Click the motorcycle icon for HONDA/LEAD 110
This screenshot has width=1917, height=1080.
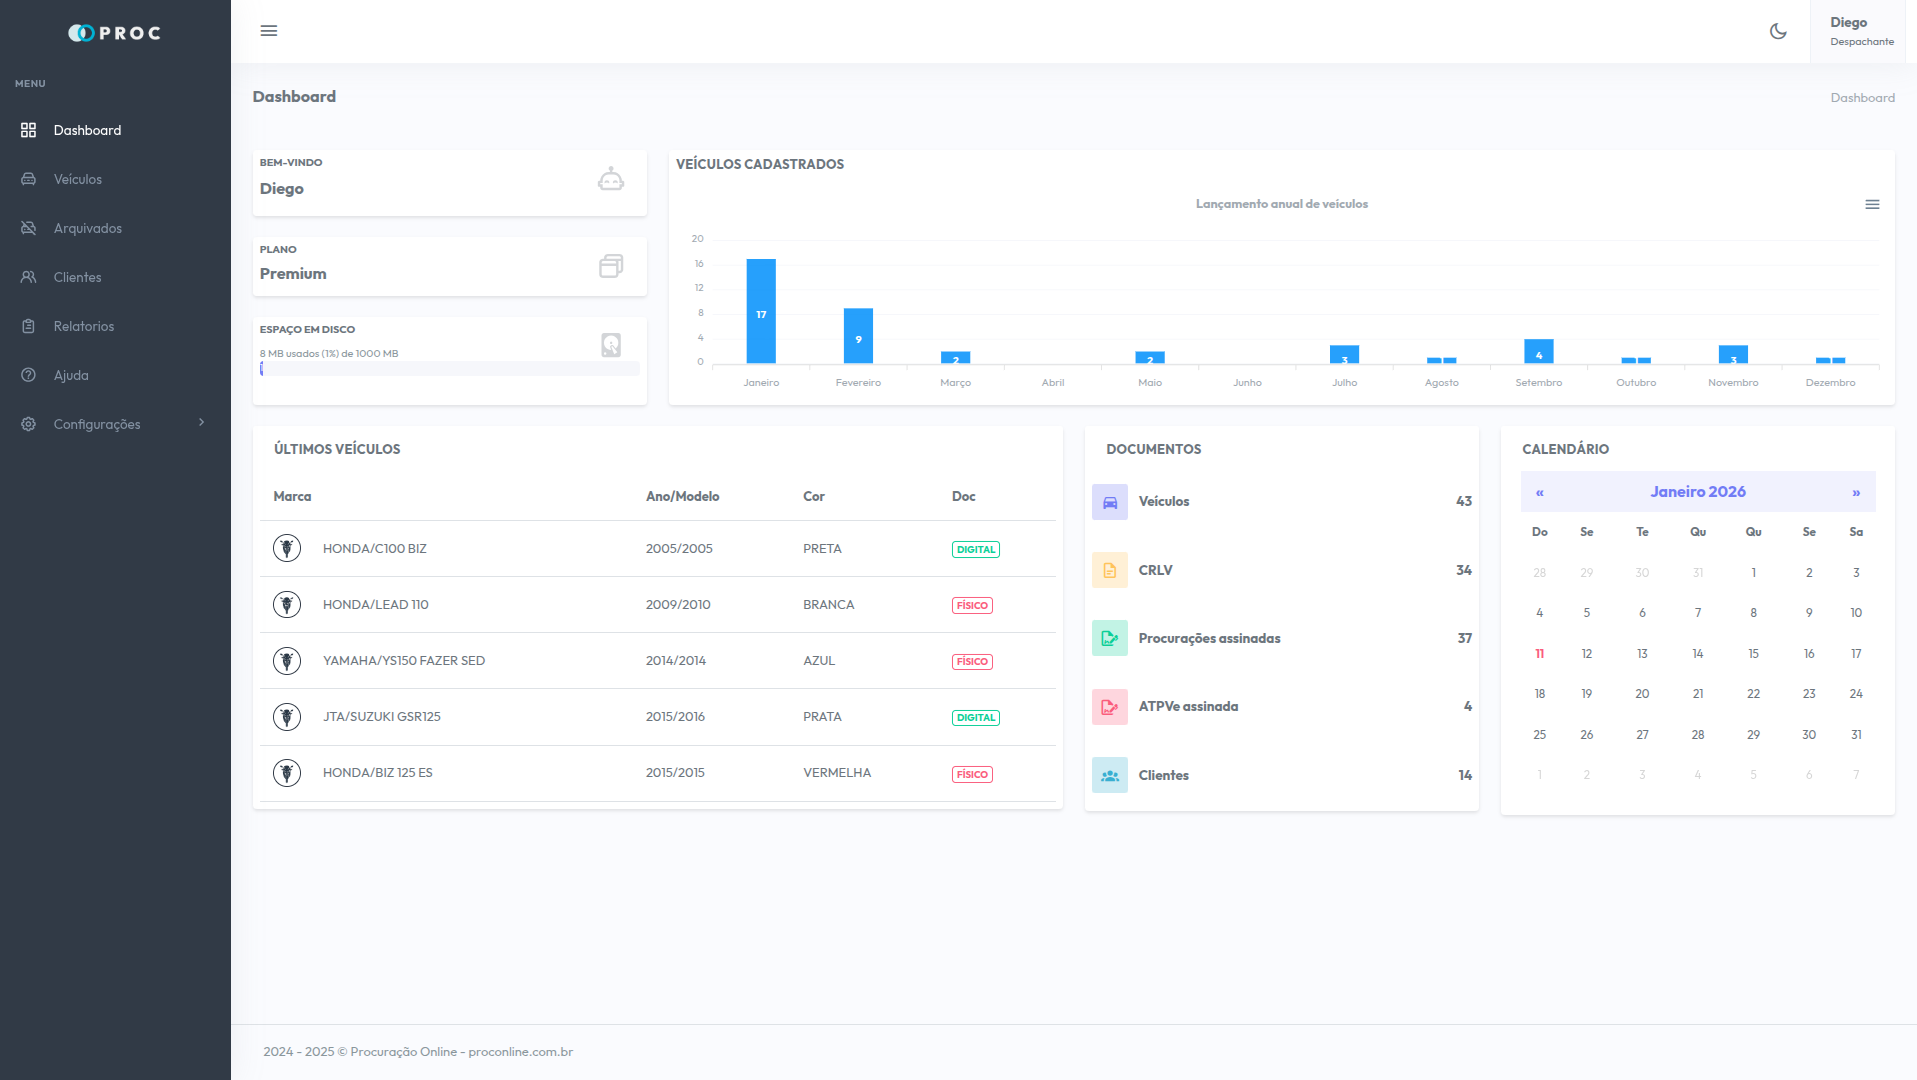(x=287, y=605)
